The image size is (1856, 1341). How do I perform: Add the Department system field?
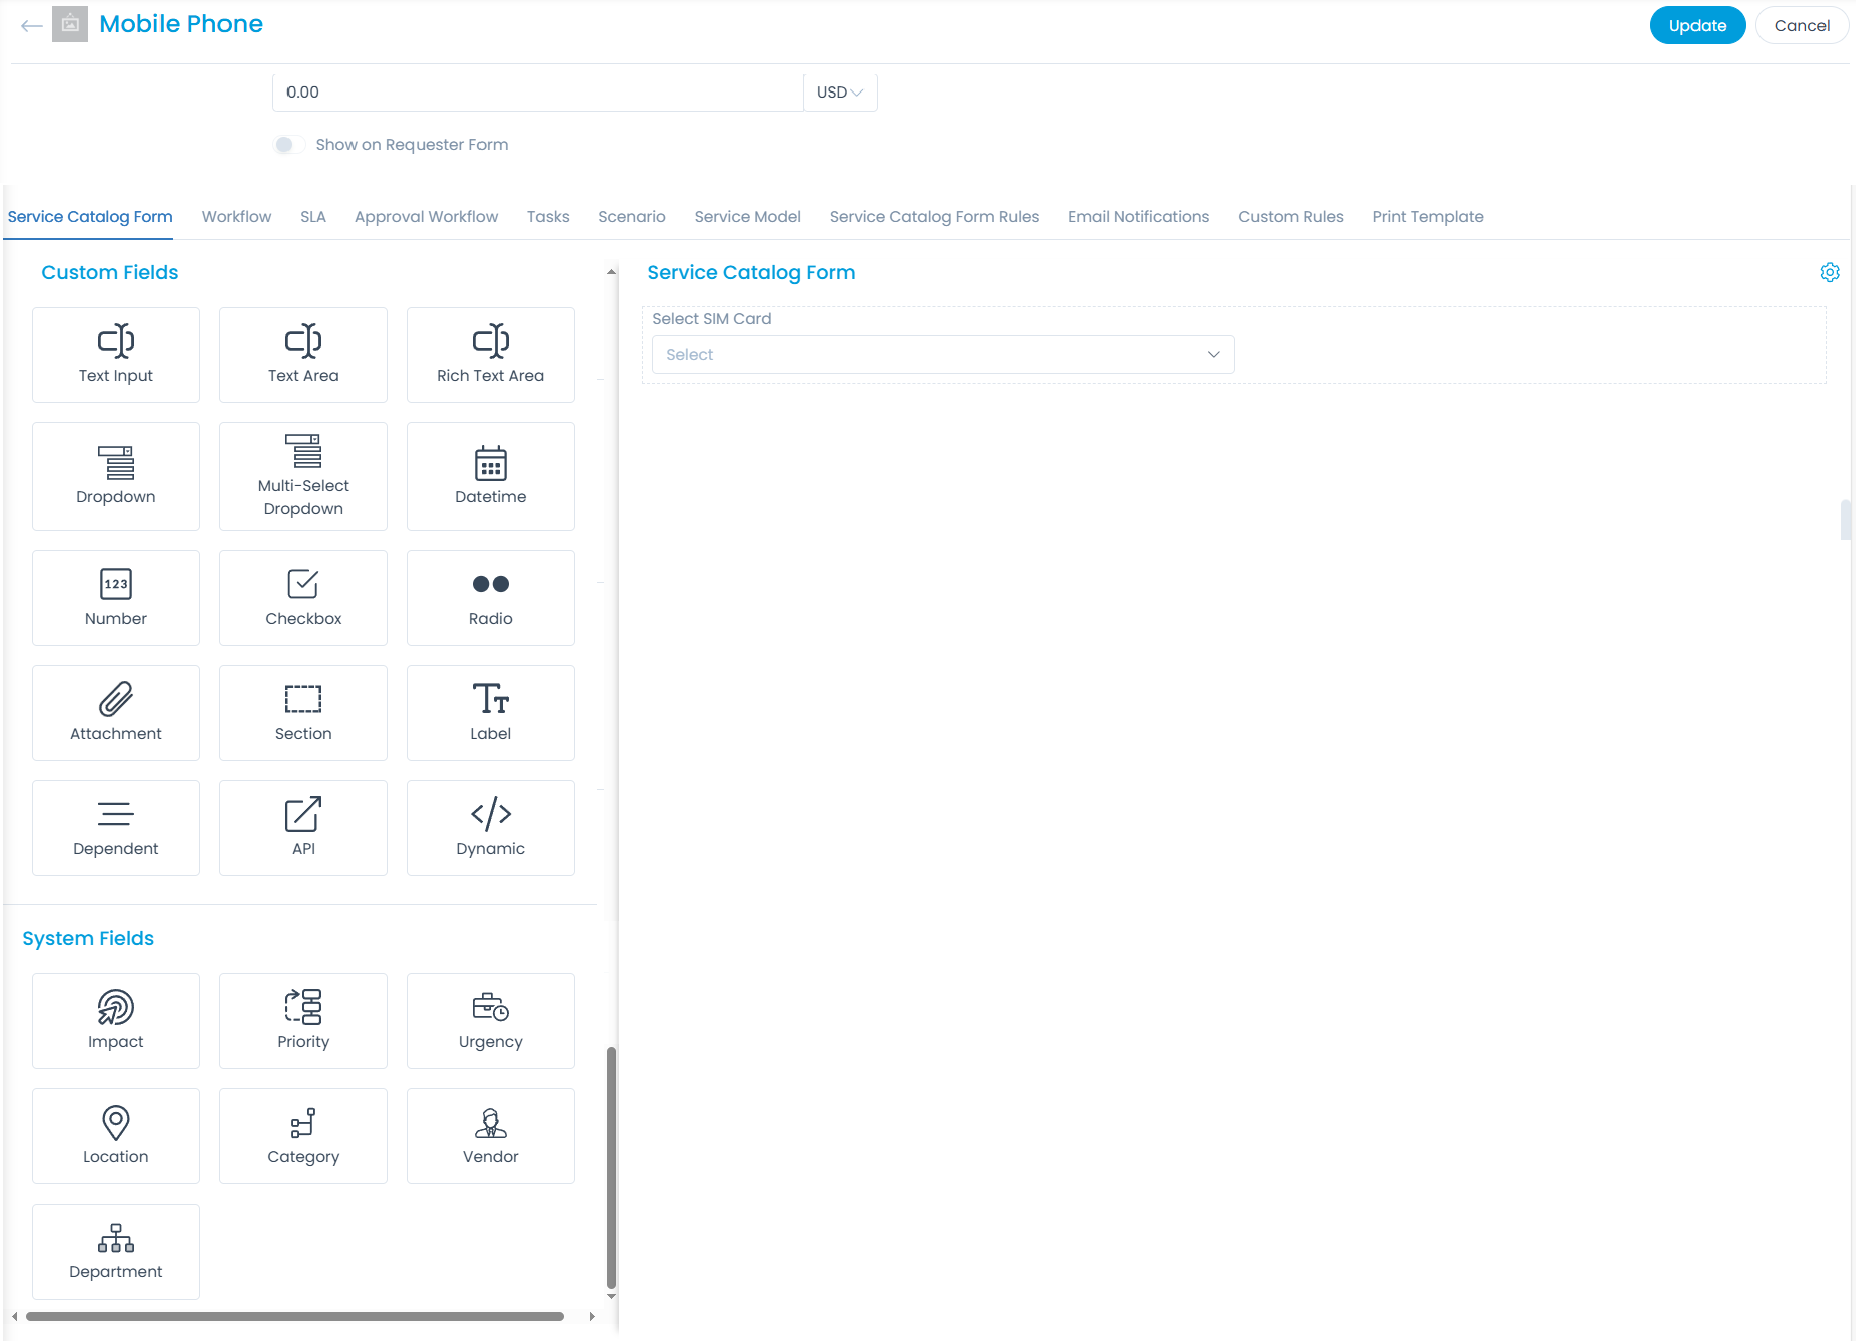click(115, 1251)
